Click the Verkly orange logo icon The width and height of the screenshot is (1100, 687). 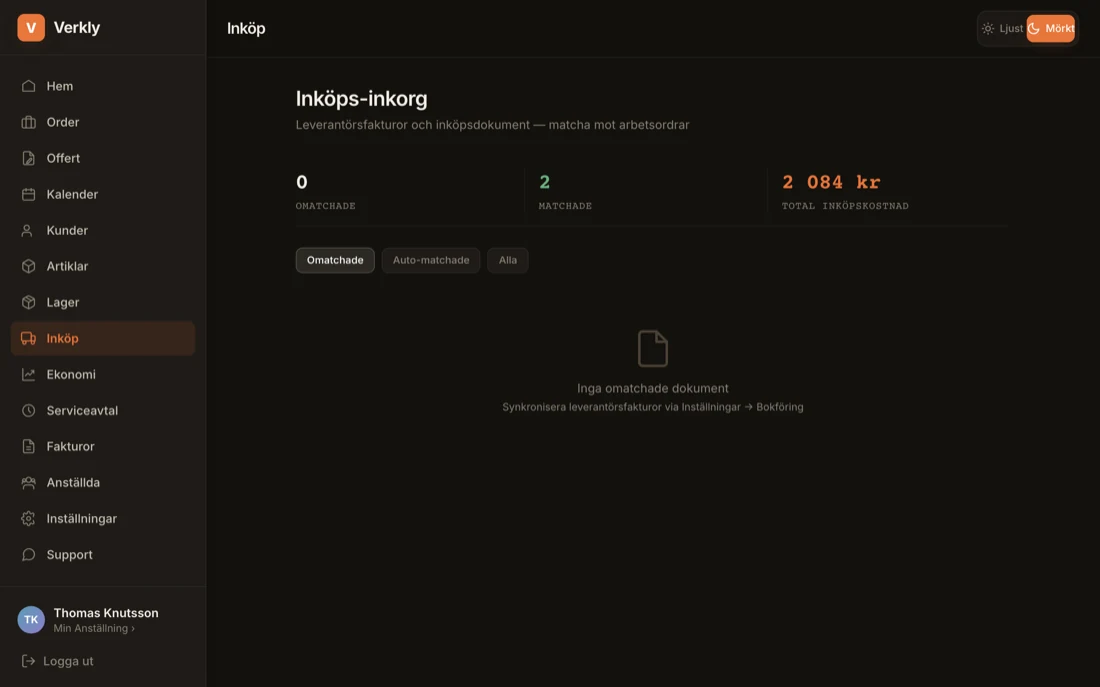point(31,28)
